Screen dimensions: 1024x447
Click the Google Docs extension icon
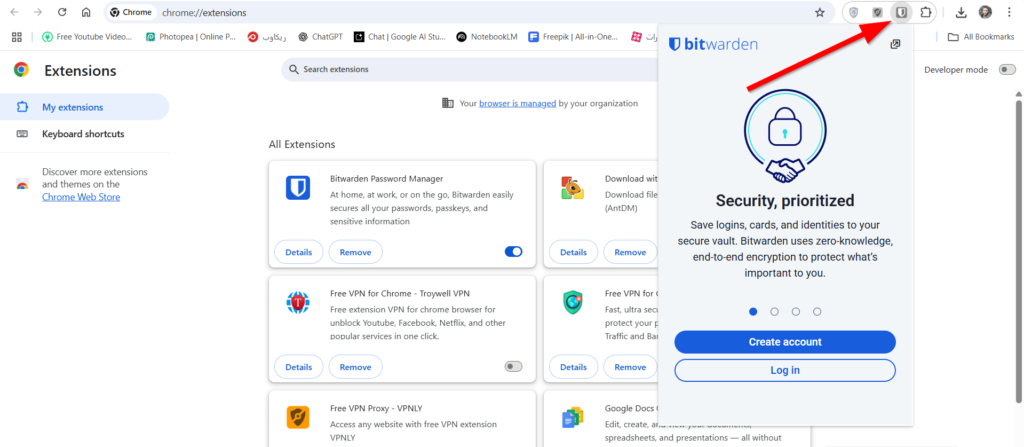coord(573,417)
